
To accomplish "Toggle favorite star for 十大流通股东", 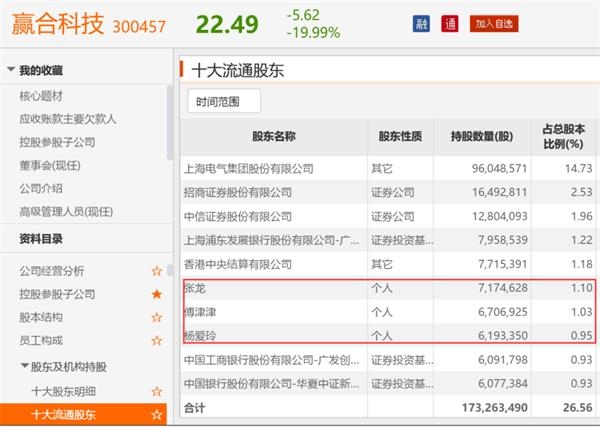I will (157, 414).
